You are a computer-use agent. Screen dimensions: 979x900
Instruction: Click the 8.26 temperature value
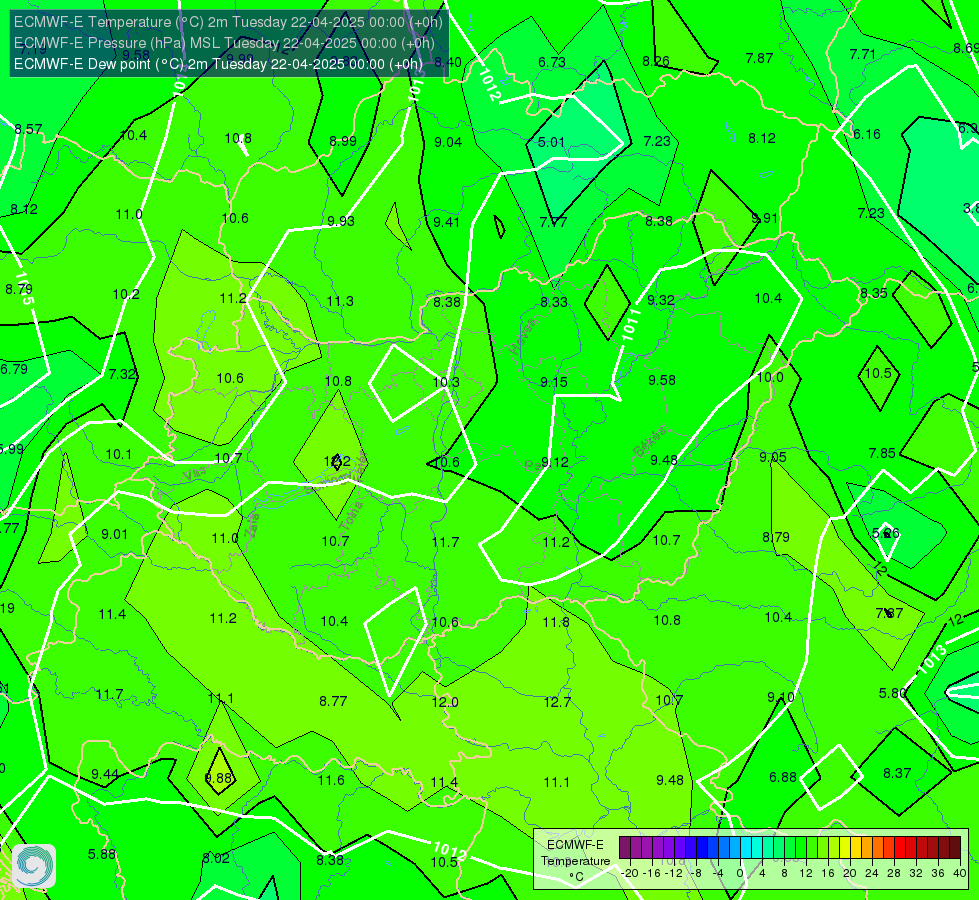[656, 61]
